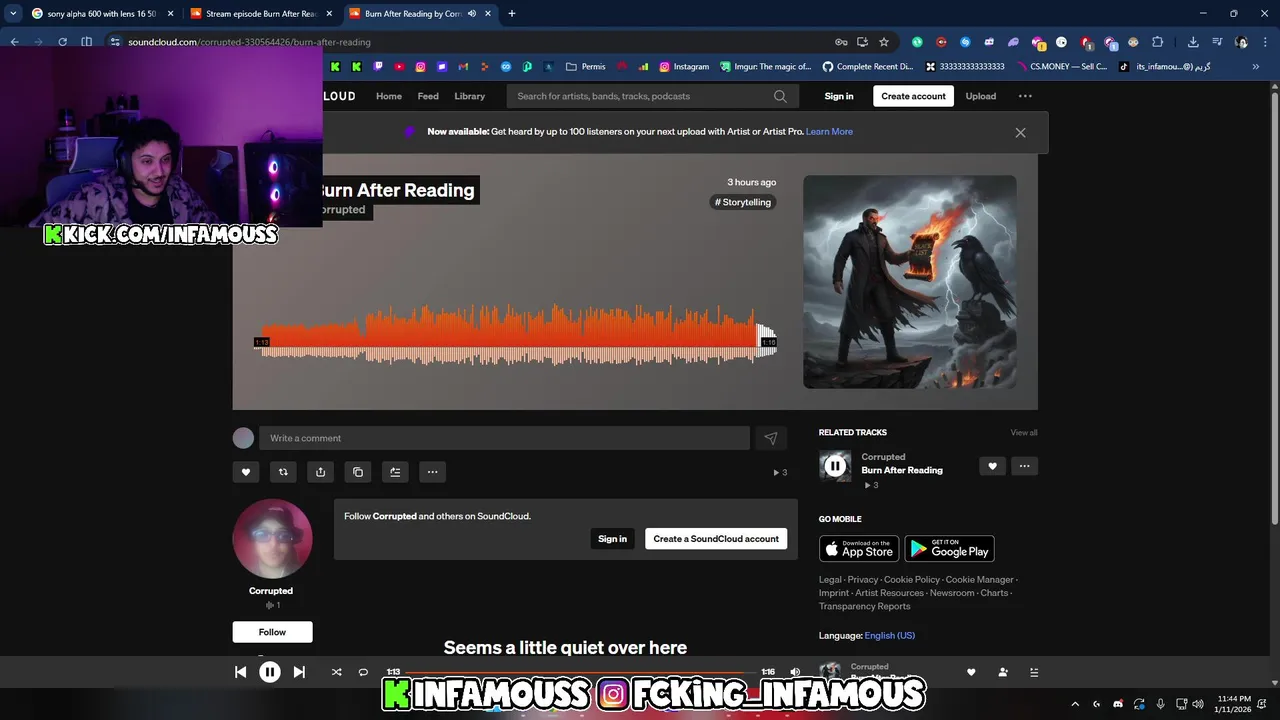Seek on the bottom player progress bar
The image size is (1280, 720).
580,672
